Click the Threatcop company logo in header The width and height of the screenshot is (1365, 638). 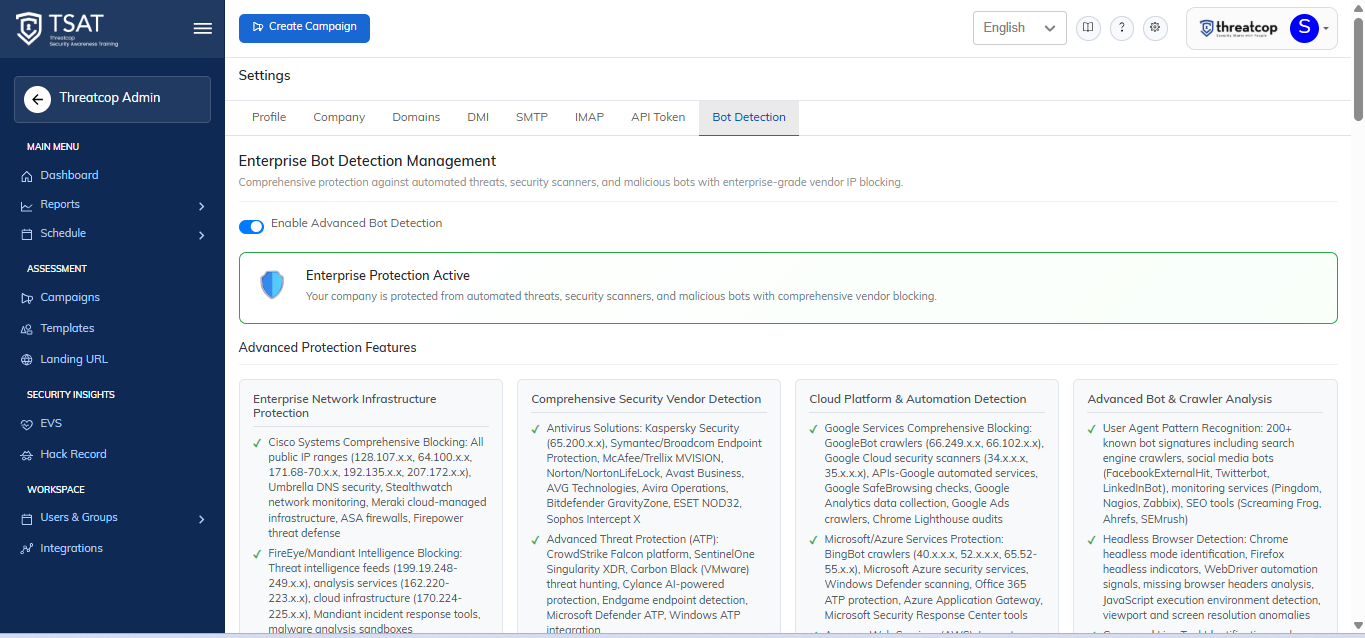1239,29
